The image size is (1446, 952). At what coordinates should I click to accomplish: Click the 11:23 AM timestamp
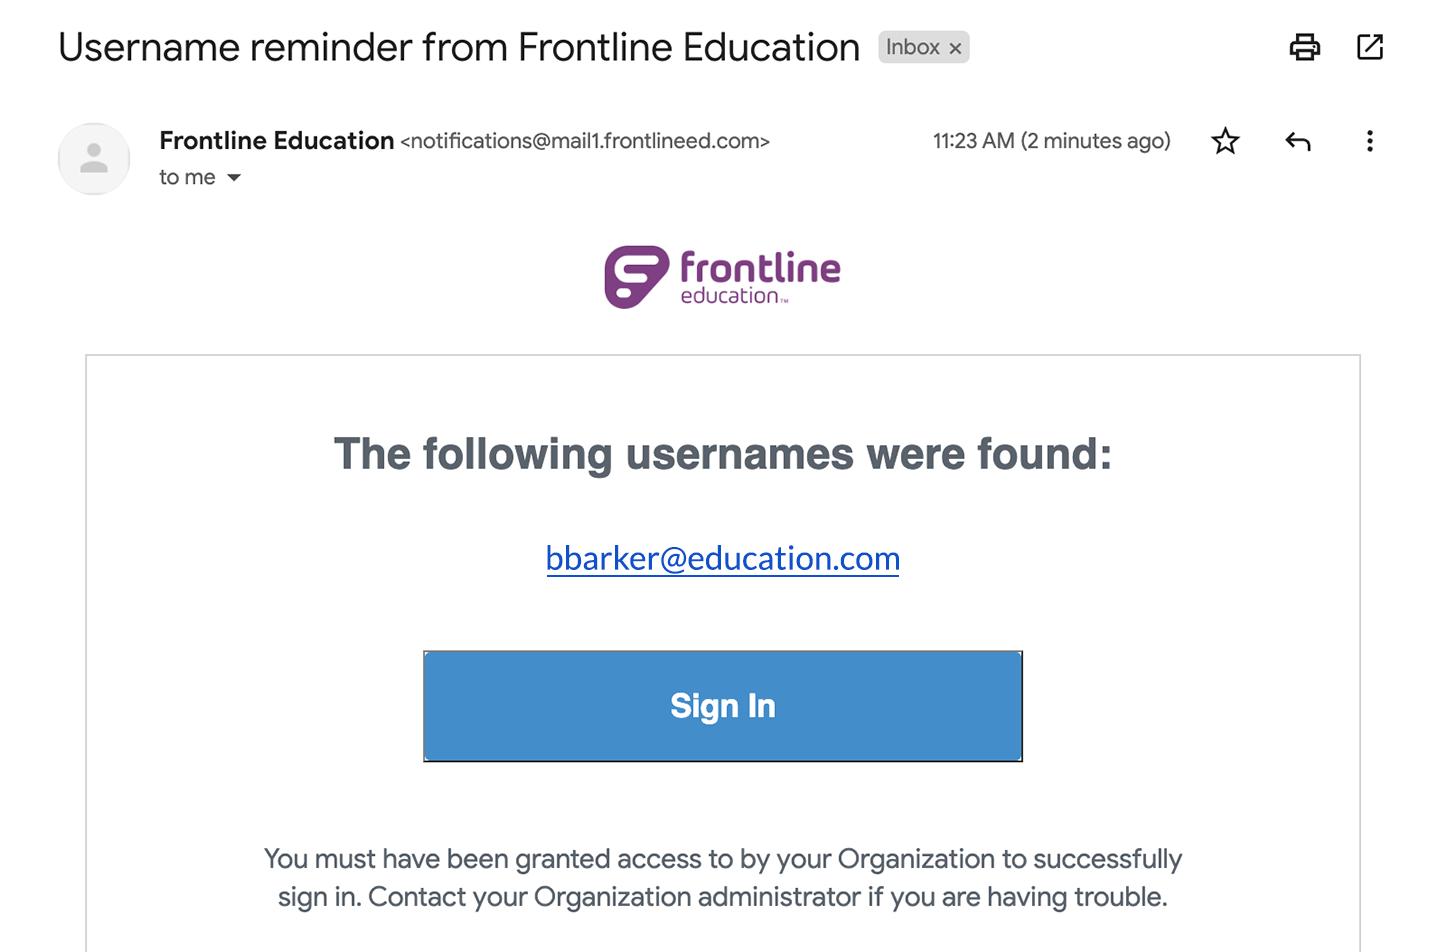coord(1051,141)
